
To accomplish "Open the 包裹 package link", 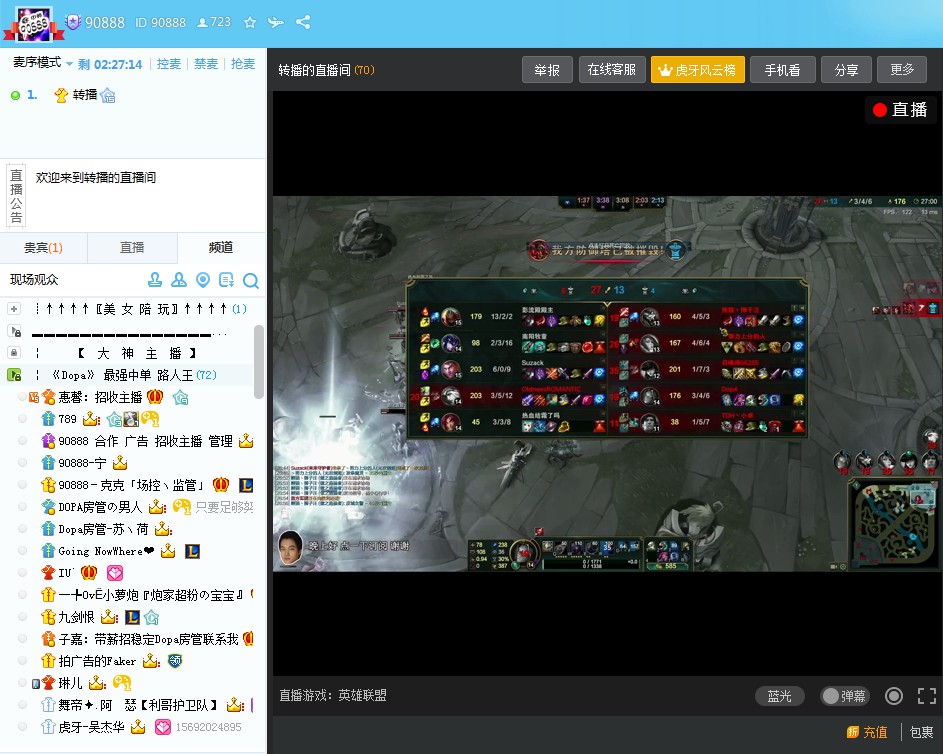I will click(921, 732).
